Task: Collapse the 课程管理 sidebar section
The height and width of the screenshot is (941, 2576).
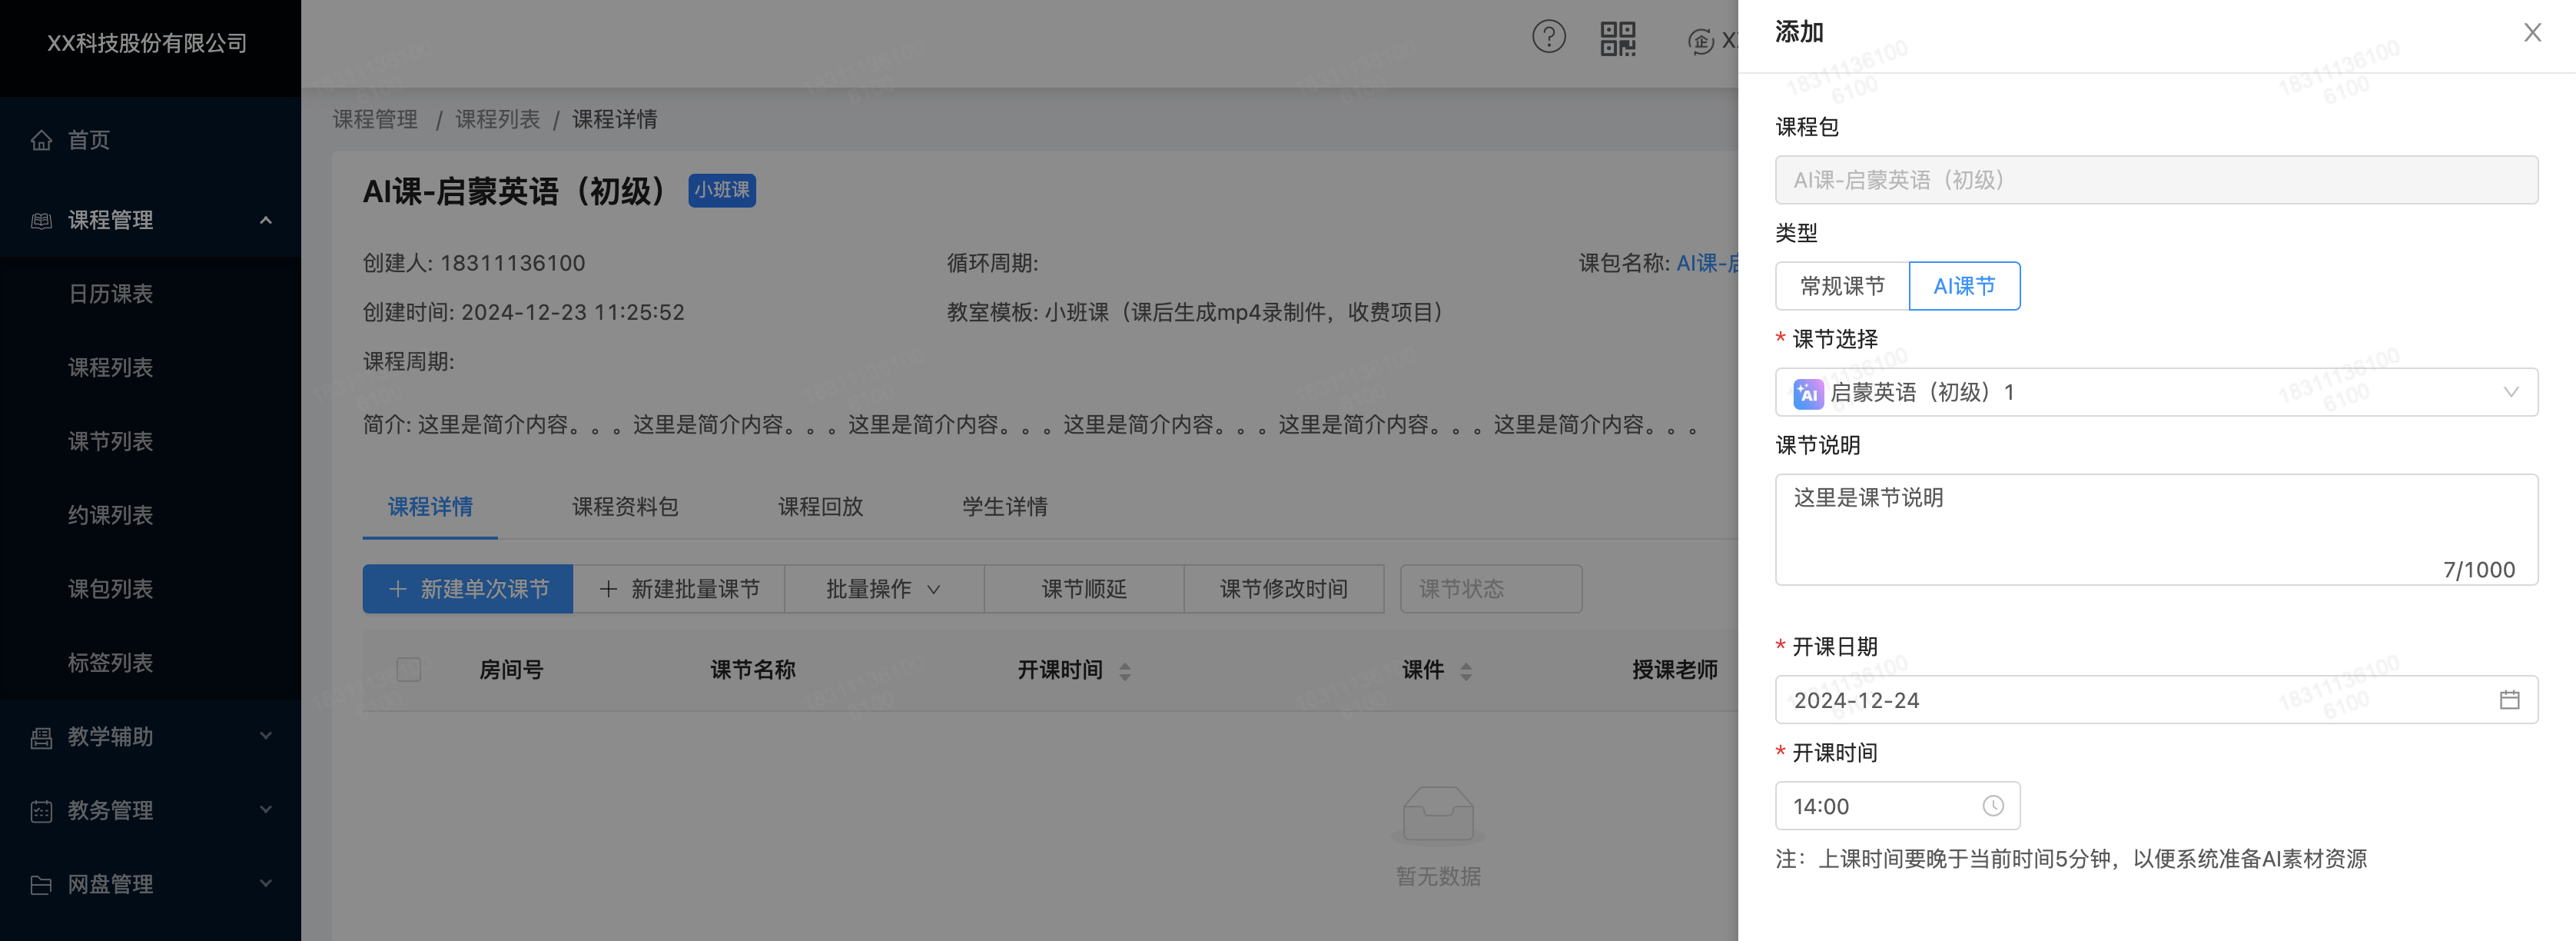Action: coord(265,220)
